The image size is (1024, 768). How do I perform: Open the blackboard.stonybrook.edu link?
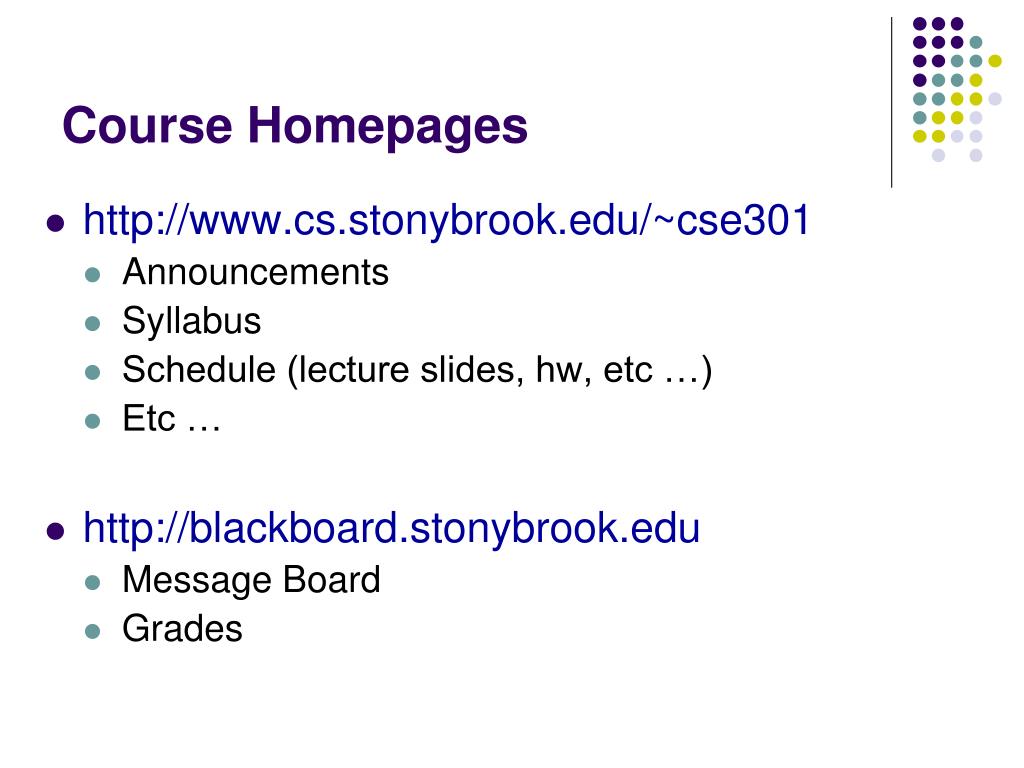(391, 528)
